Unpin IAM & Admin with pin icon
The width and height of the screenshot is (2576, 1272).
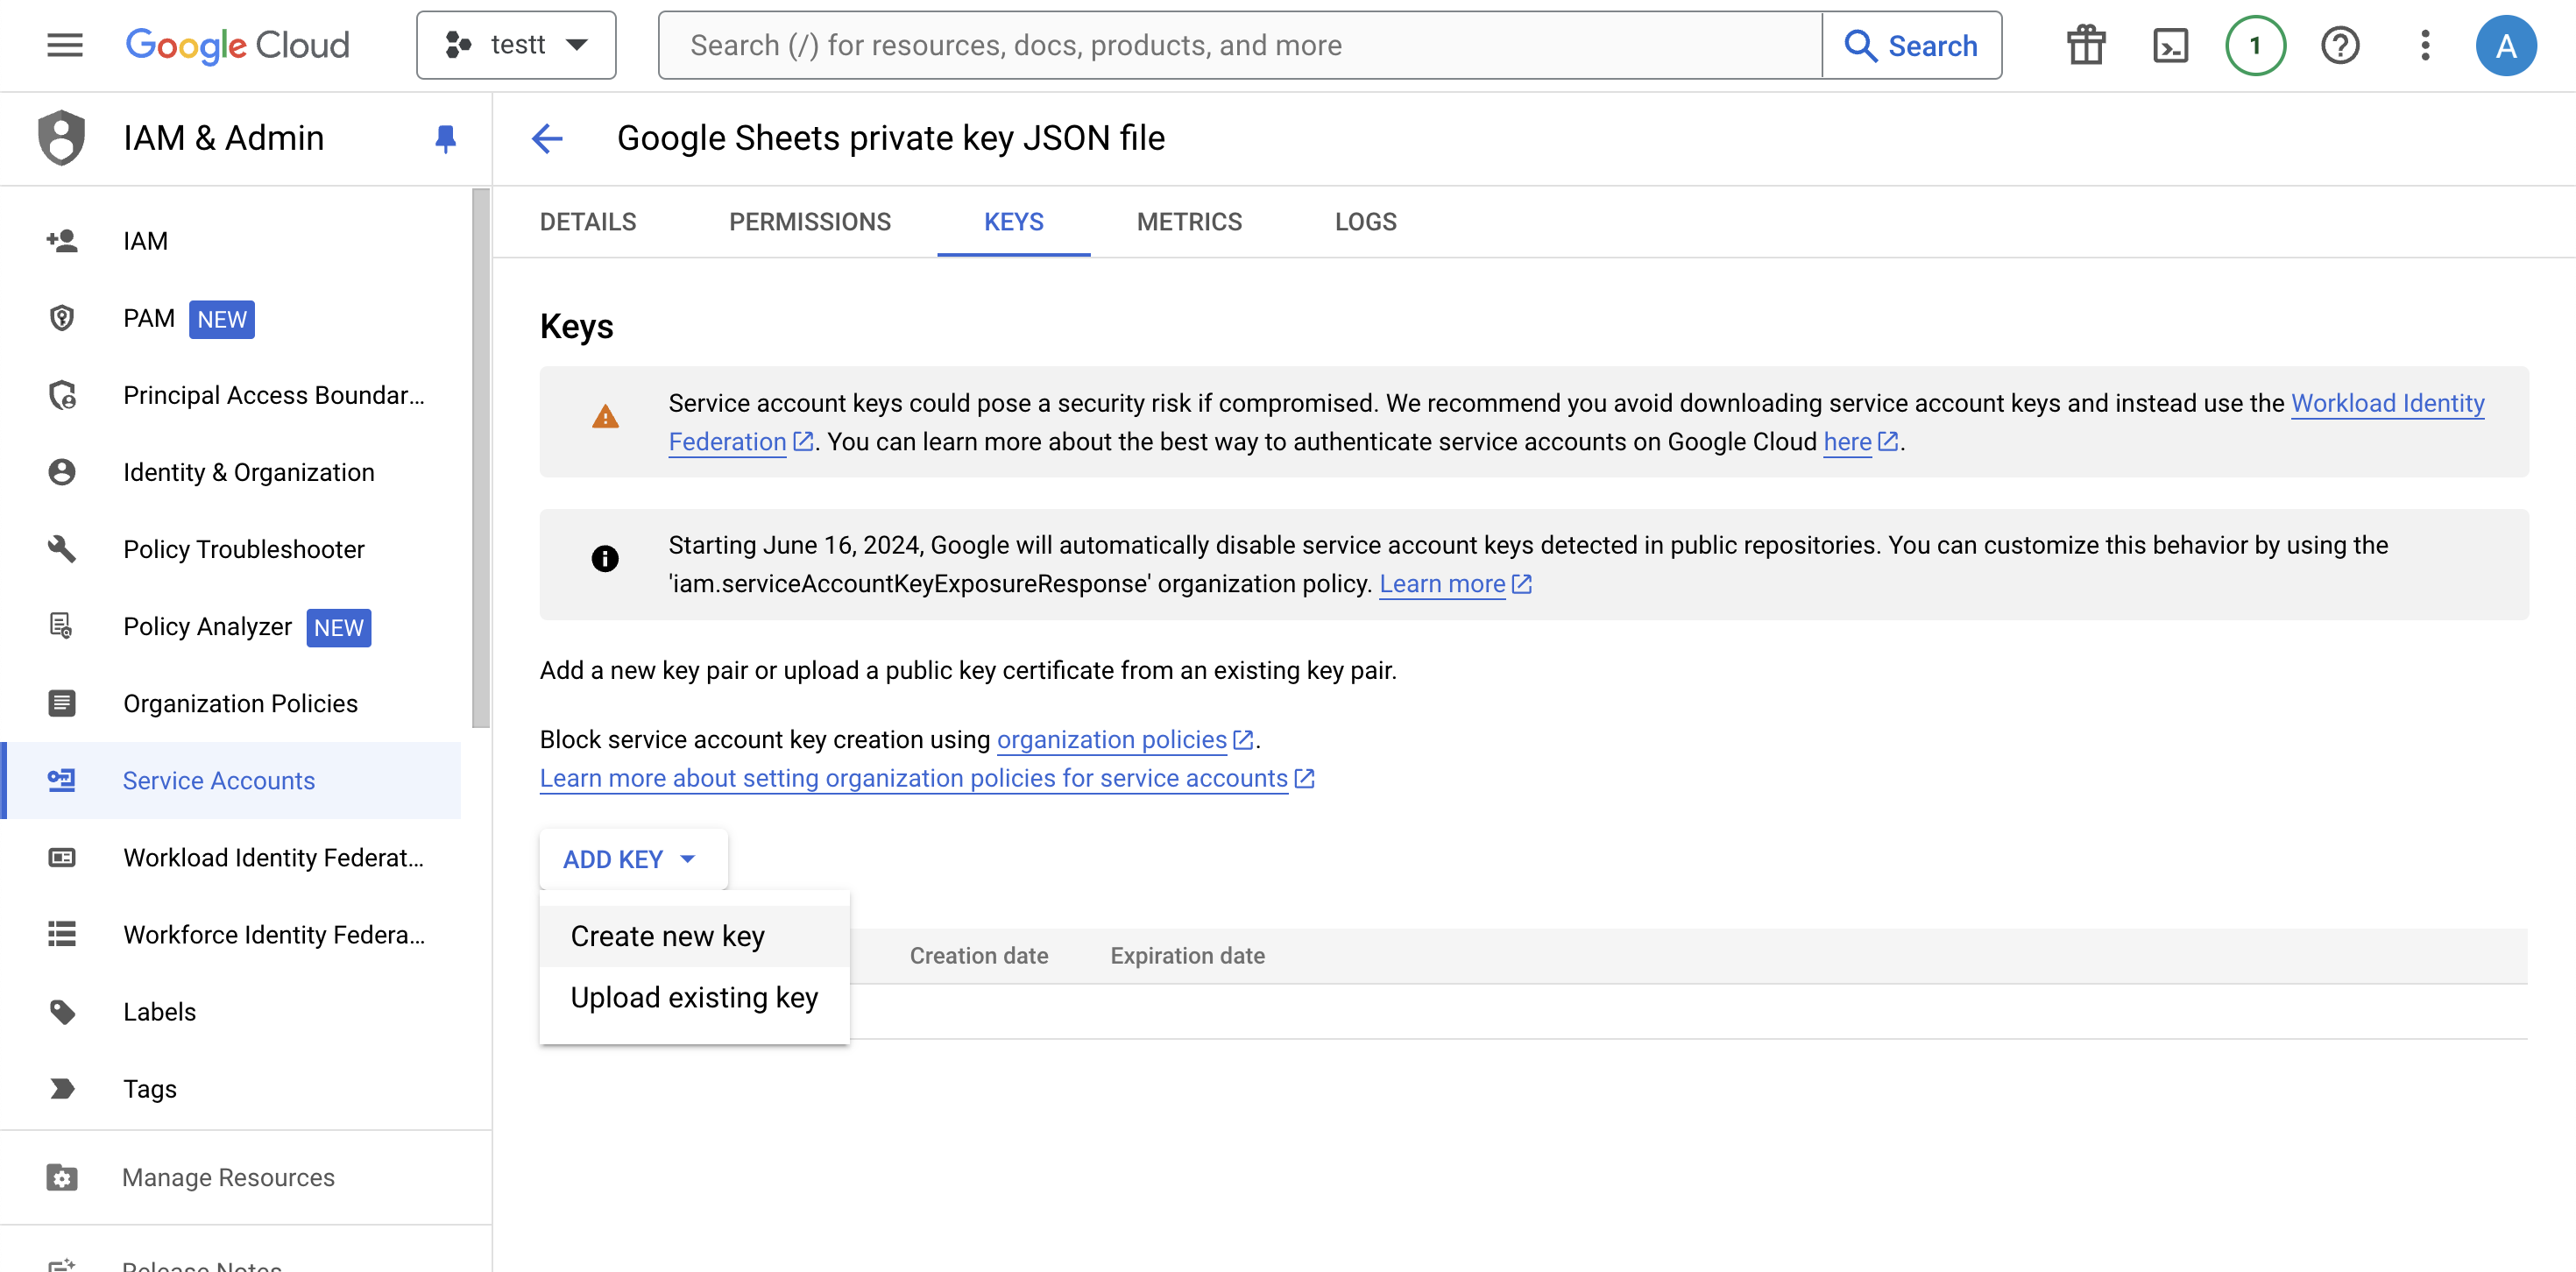[445, 138]
